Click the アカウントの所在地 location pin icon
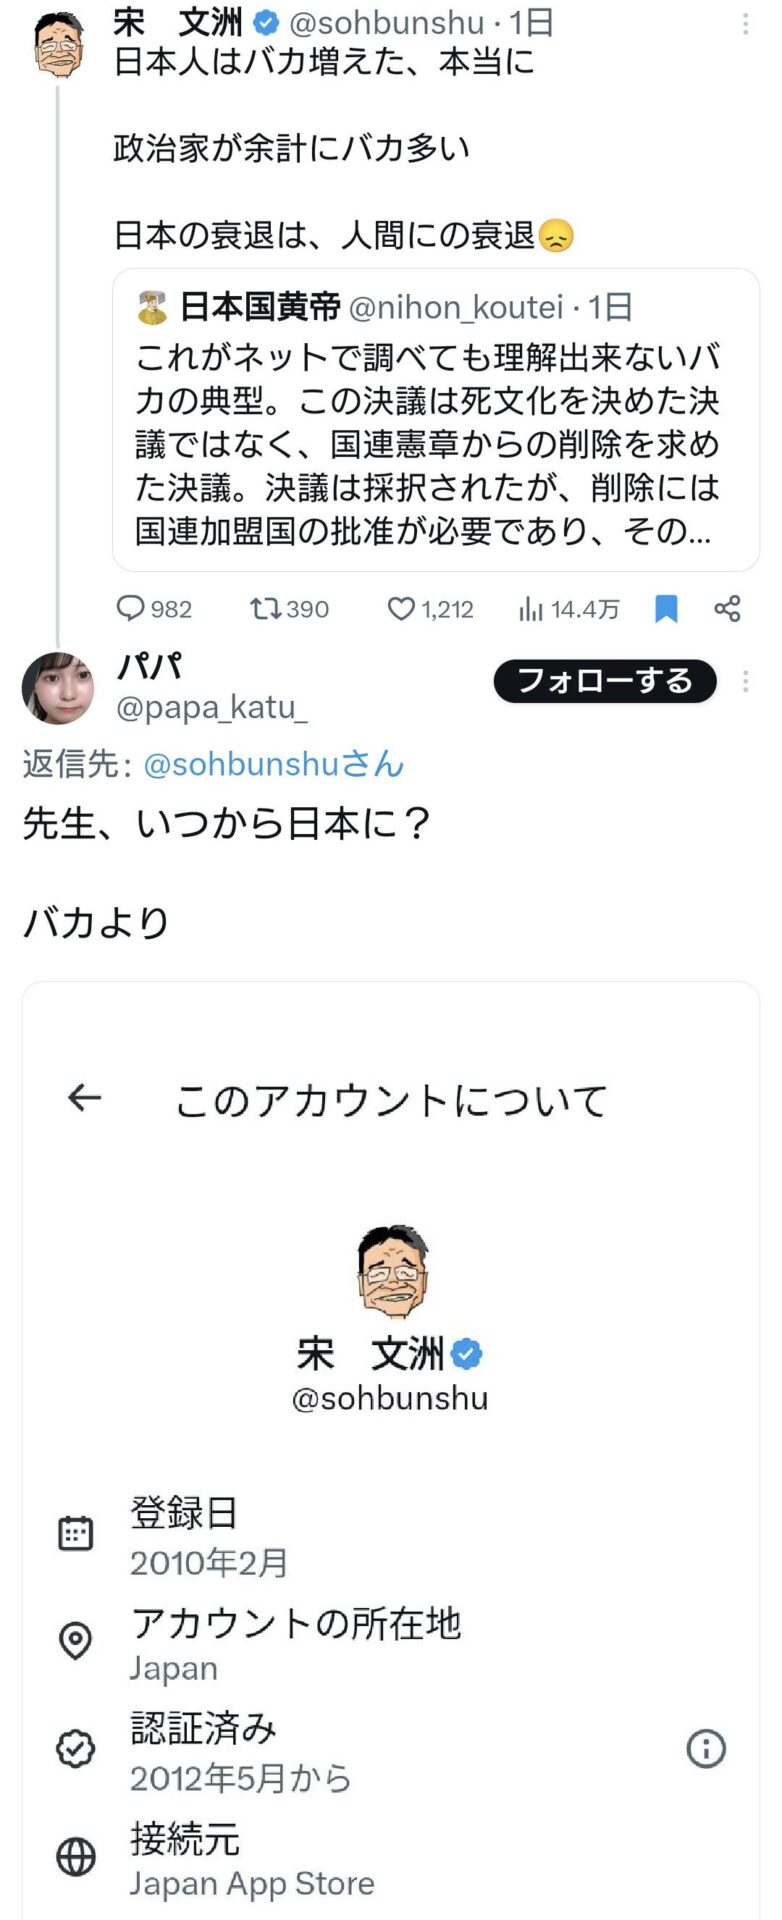The width and height of the screenshot is (782, 1920). coord(76,1641)
